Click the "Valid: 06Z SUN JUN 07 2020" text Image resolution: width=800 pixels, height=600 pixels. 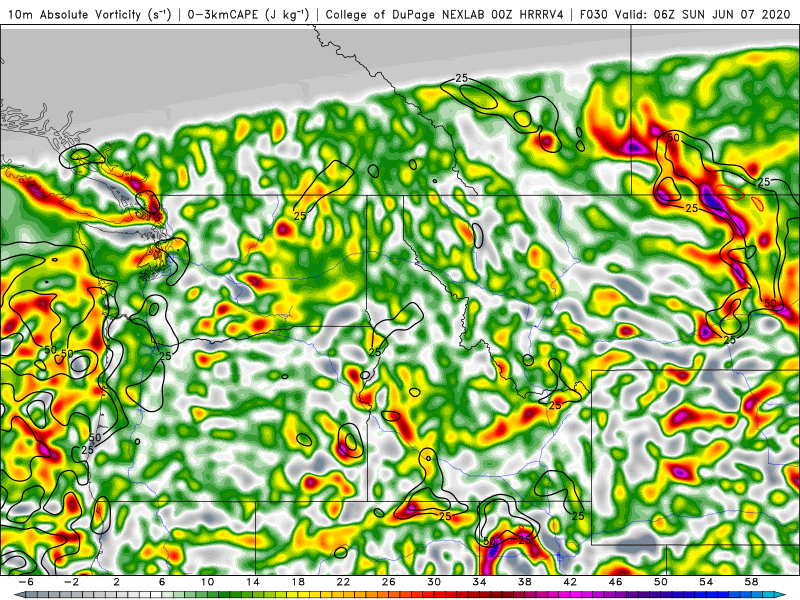coord(705,14)
